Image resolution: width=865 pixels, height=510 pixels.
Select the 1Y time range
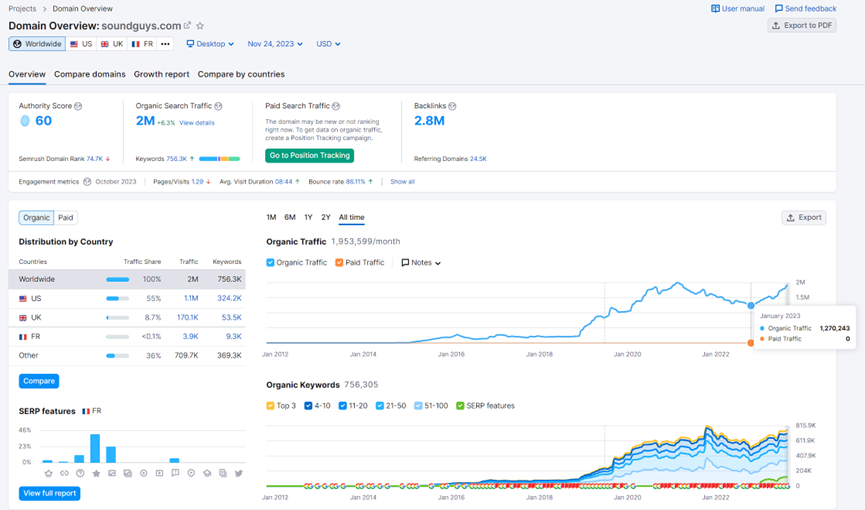308,217
